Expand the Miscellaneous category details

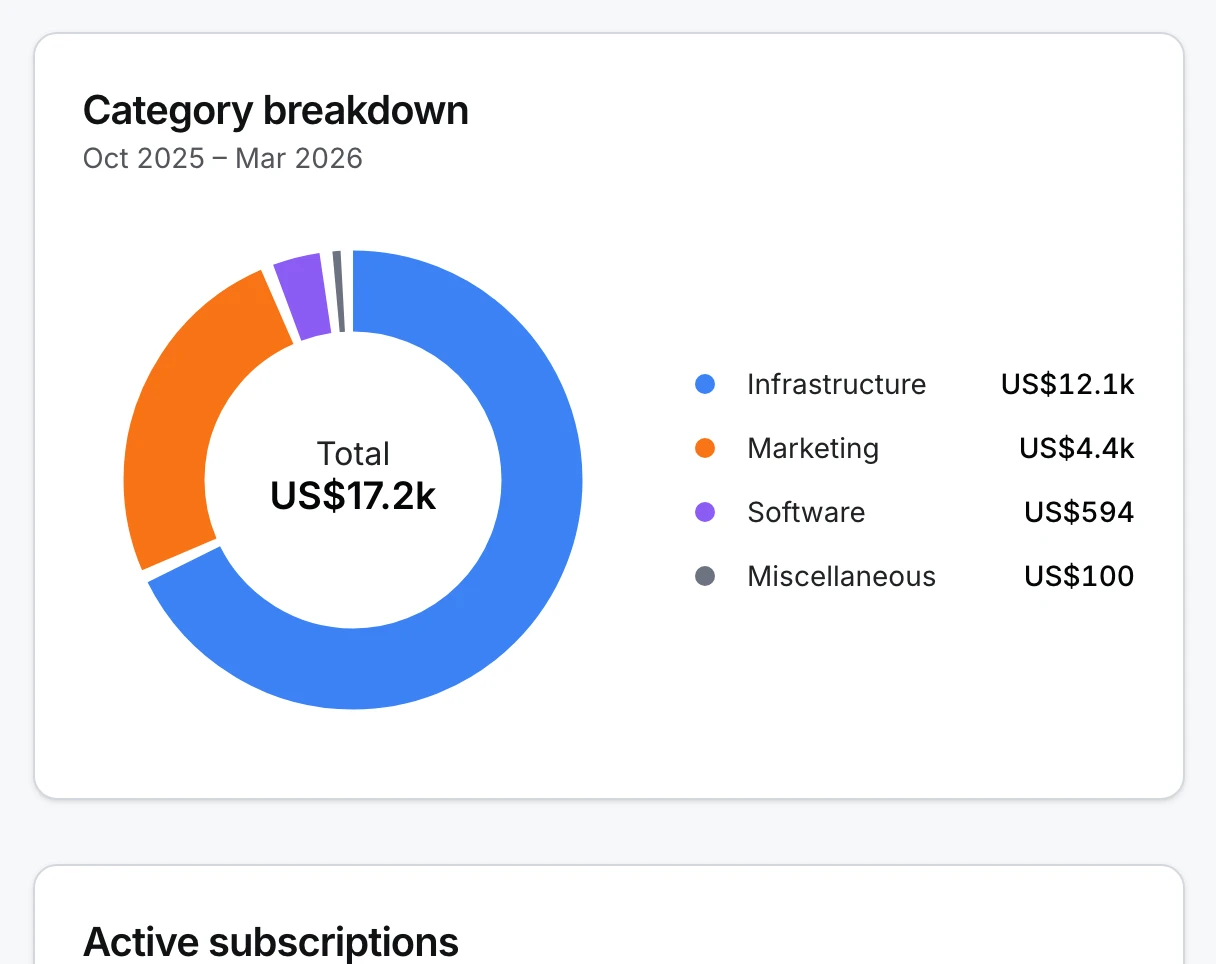pos(841,575)
